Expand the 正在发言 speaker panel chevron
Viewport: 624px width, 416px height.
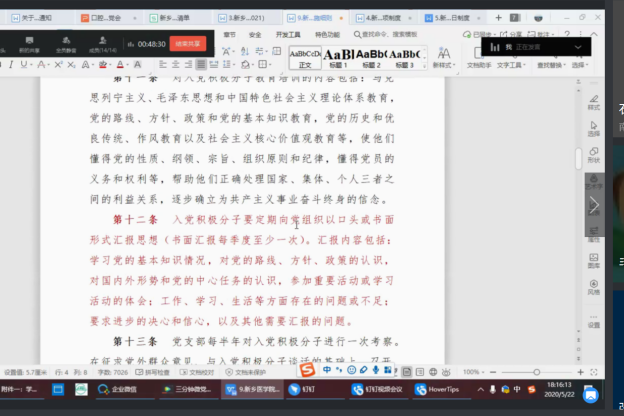point(578,47)
